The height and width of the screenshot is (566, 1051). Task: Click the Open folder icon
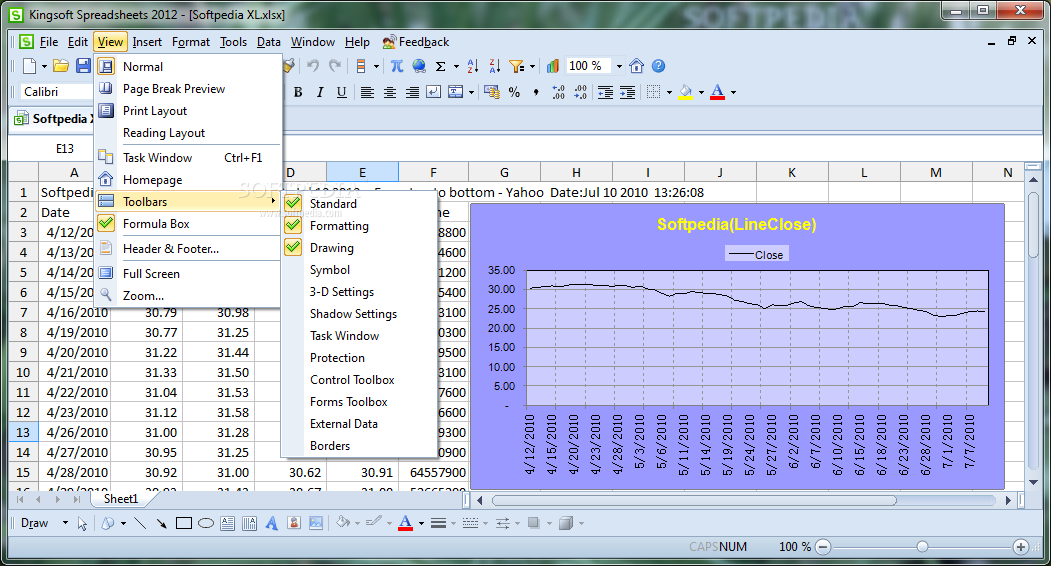tap(61, 66)
